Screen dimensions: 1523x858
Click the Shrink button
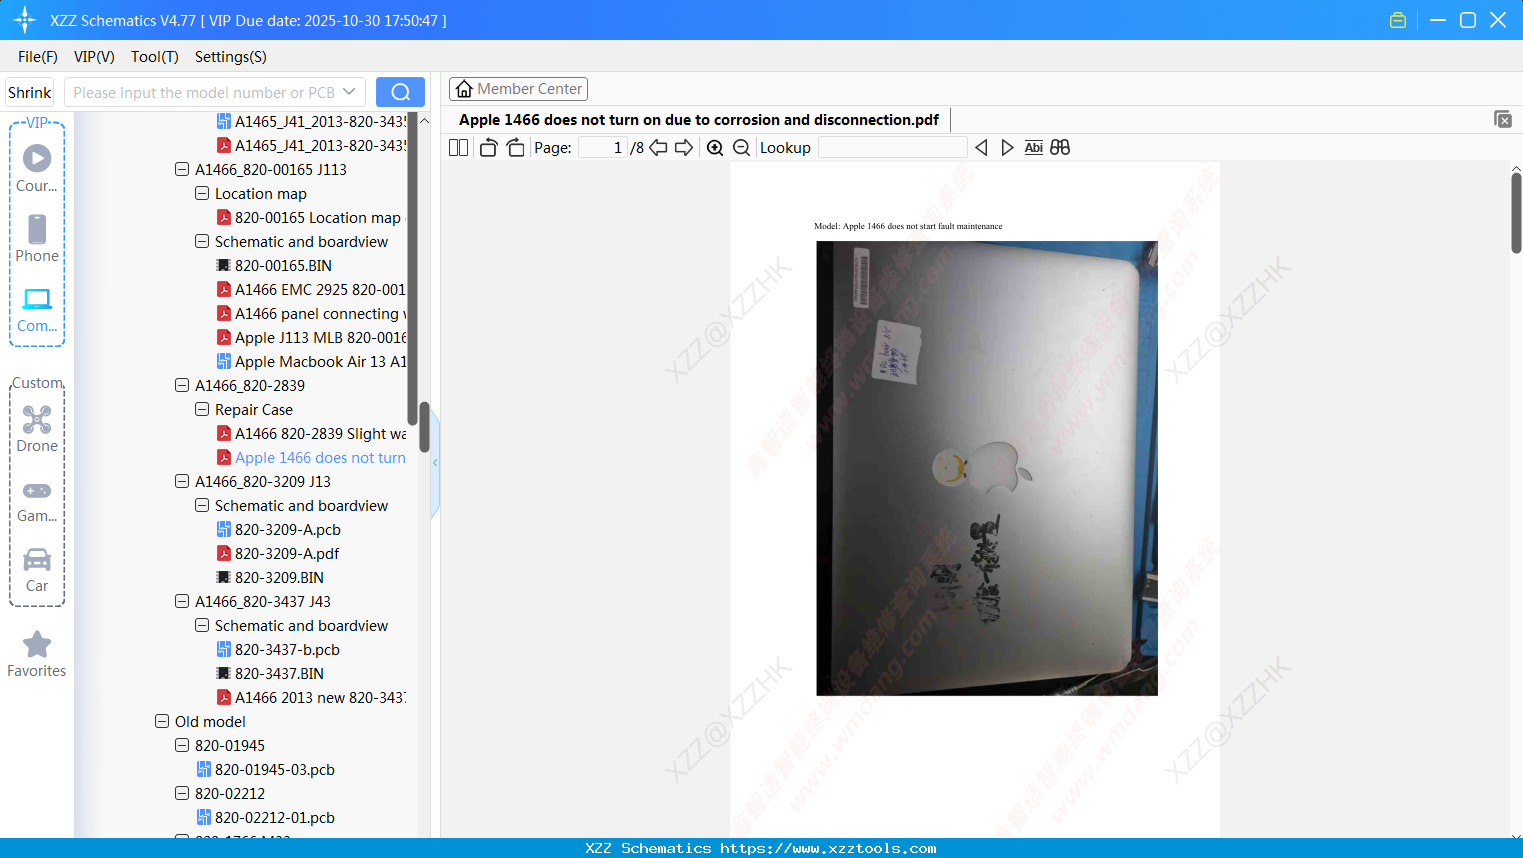pyautogui.click(x=30, y=92)
